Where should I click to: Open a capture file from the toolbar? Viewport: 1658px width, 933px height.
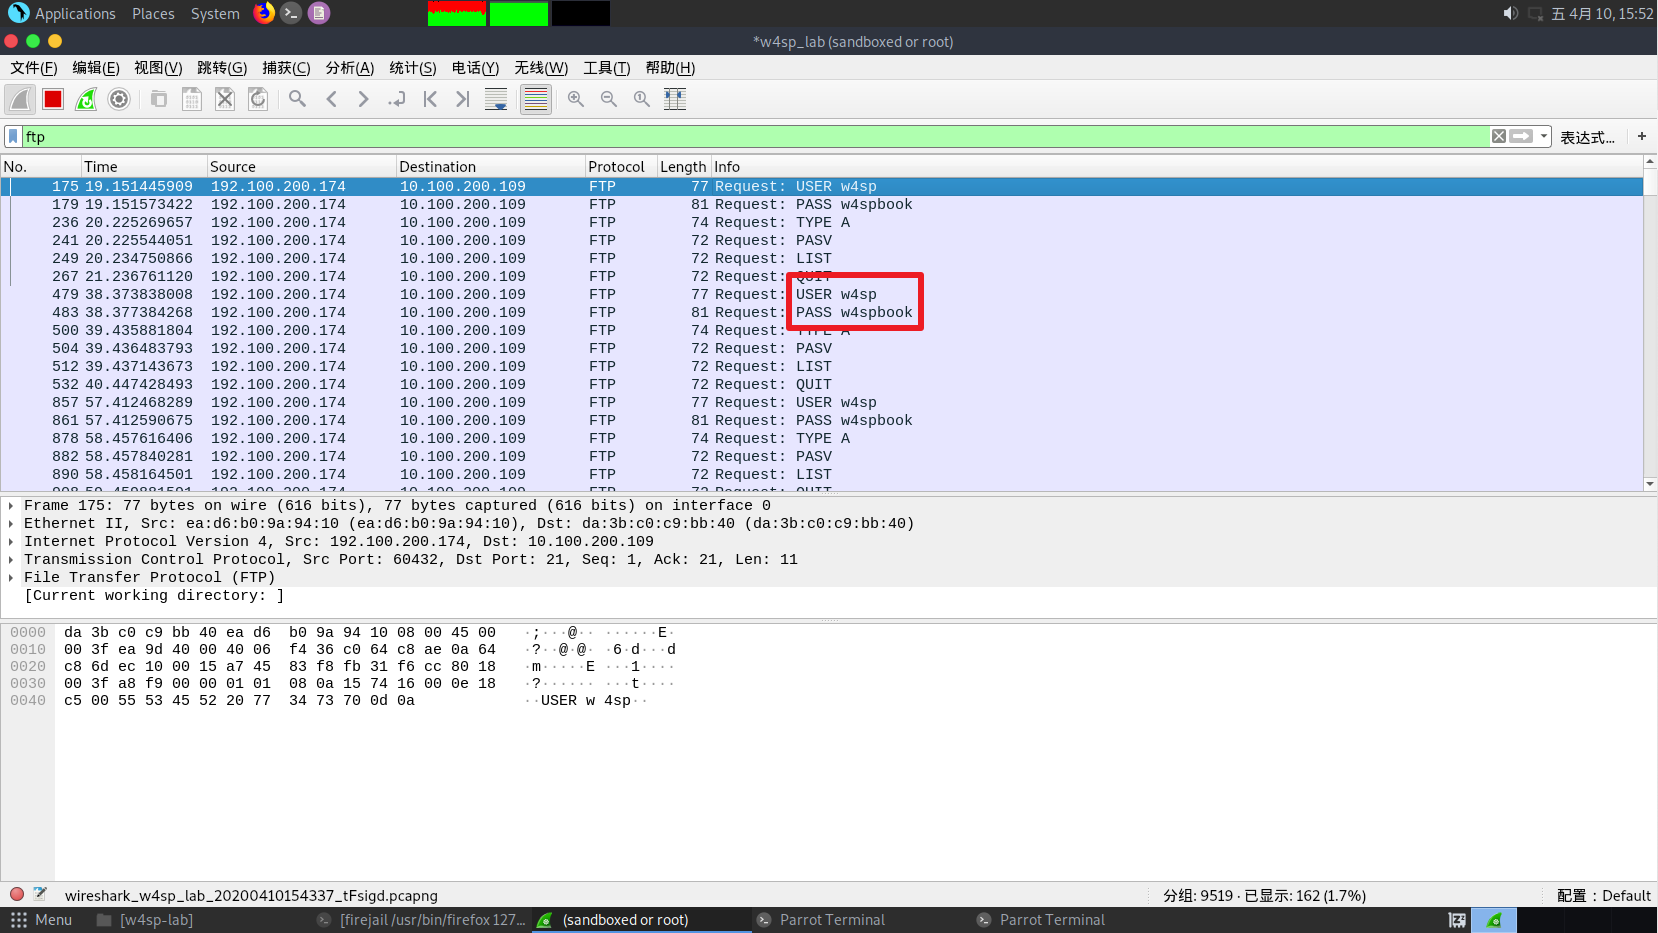click(x=159, y=99)
